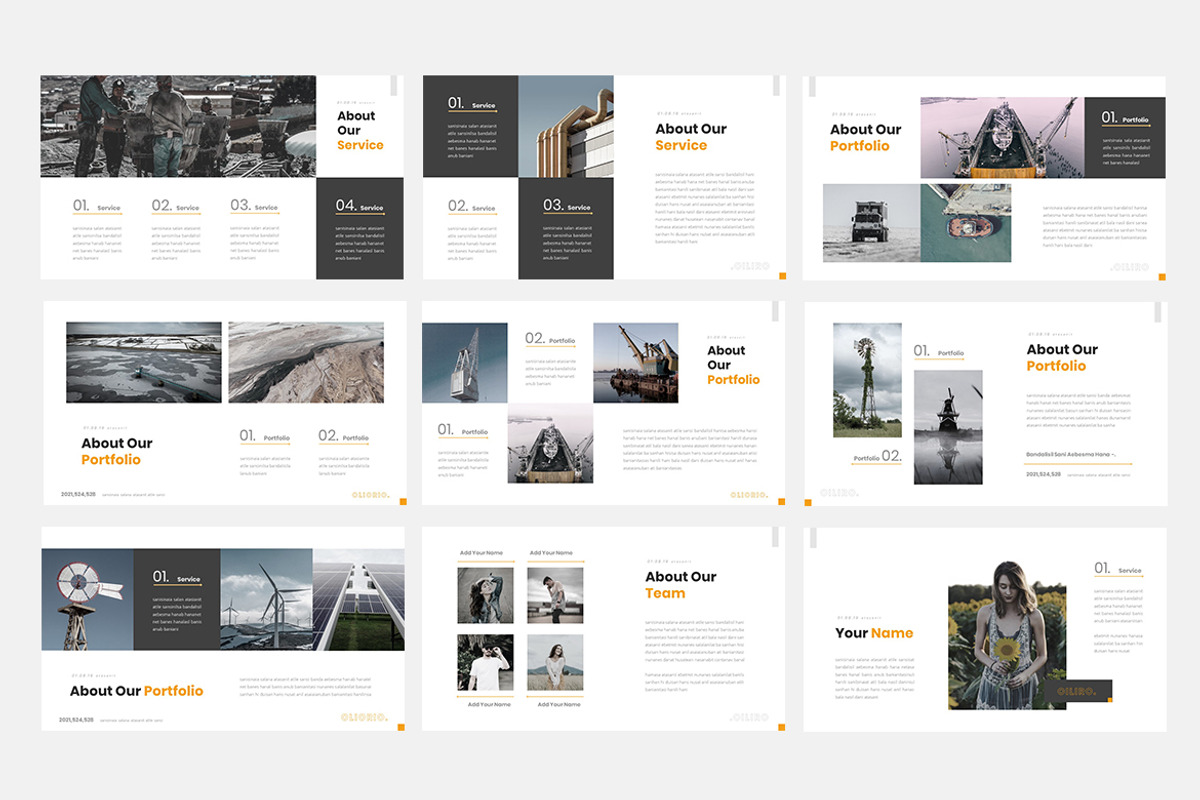Click 'Add Your Name' above shirtless man portrait
This screenshot has height=800, width=1200.
[551, 553]
